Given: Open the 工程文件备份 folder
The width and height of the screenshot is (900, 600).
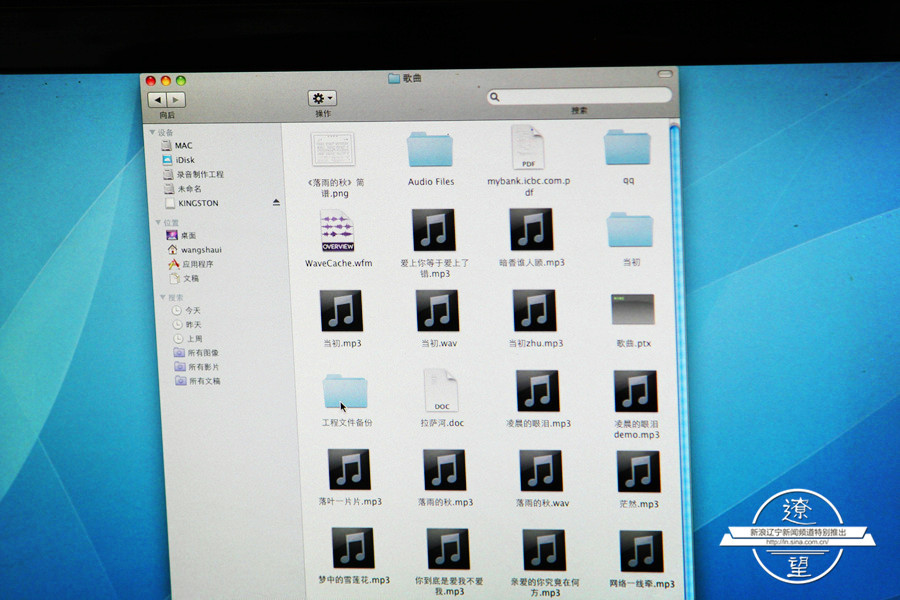Looking at the screenshot, I should pos(346,392).
